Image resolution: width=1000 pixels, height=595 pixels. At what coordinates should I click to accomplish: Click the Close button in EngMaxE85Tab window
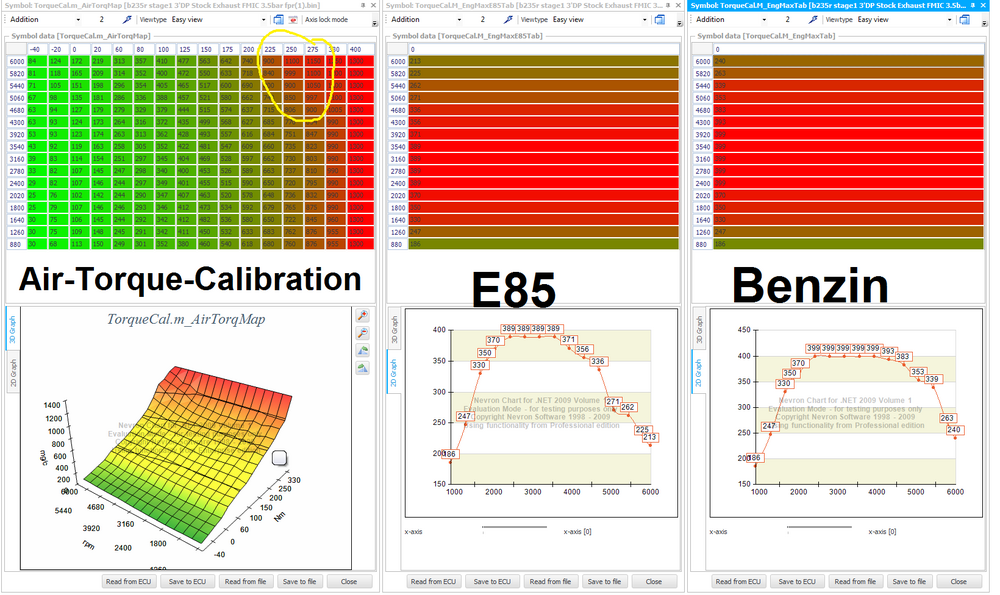(x=654, y=582)
